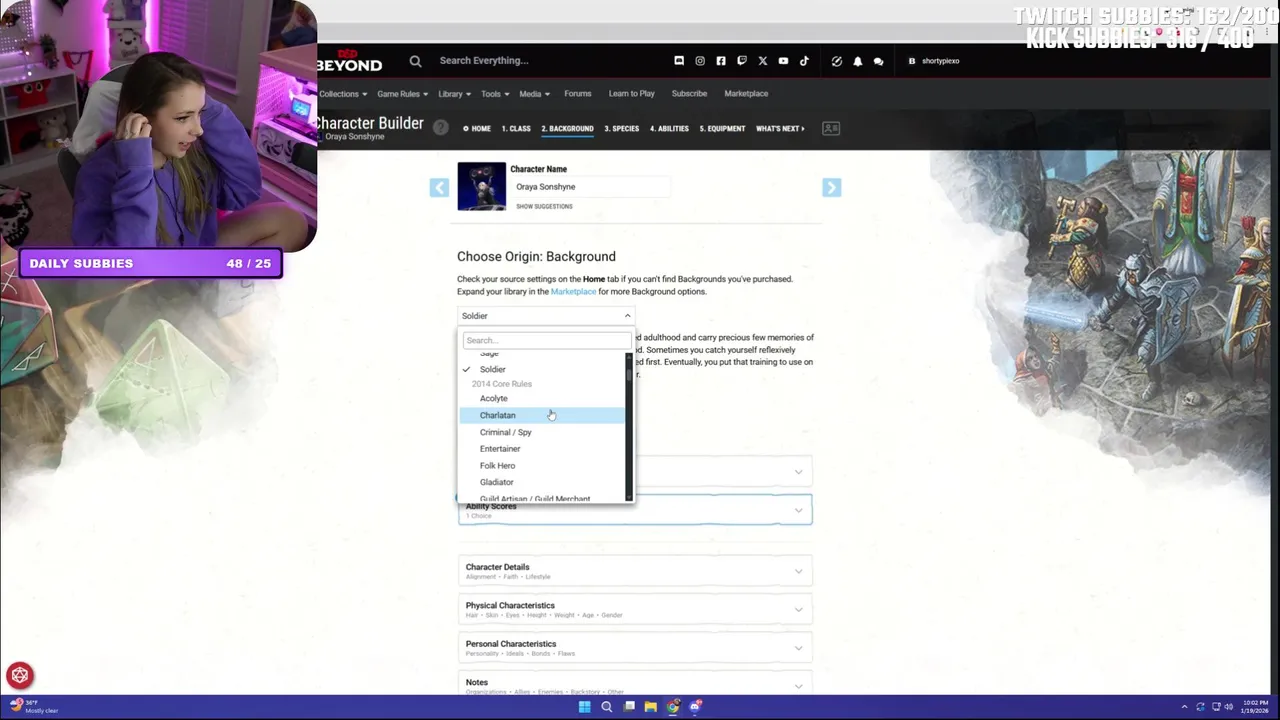Click the D&D Beyond logo

(x=349, y=61)
